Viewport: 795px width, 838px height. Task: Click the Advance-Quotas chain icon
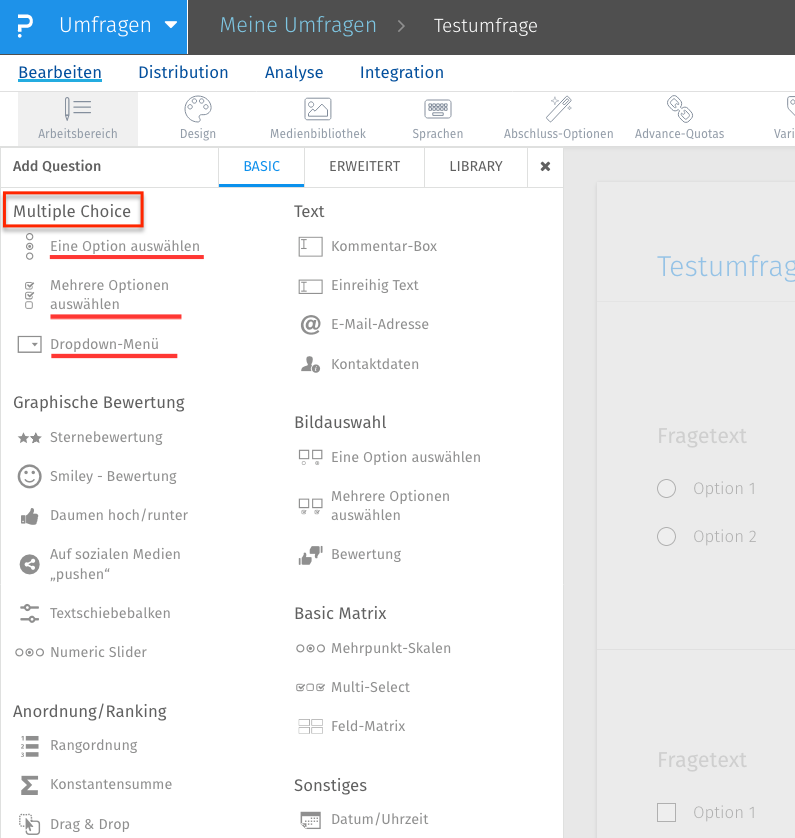pos(679,109)
